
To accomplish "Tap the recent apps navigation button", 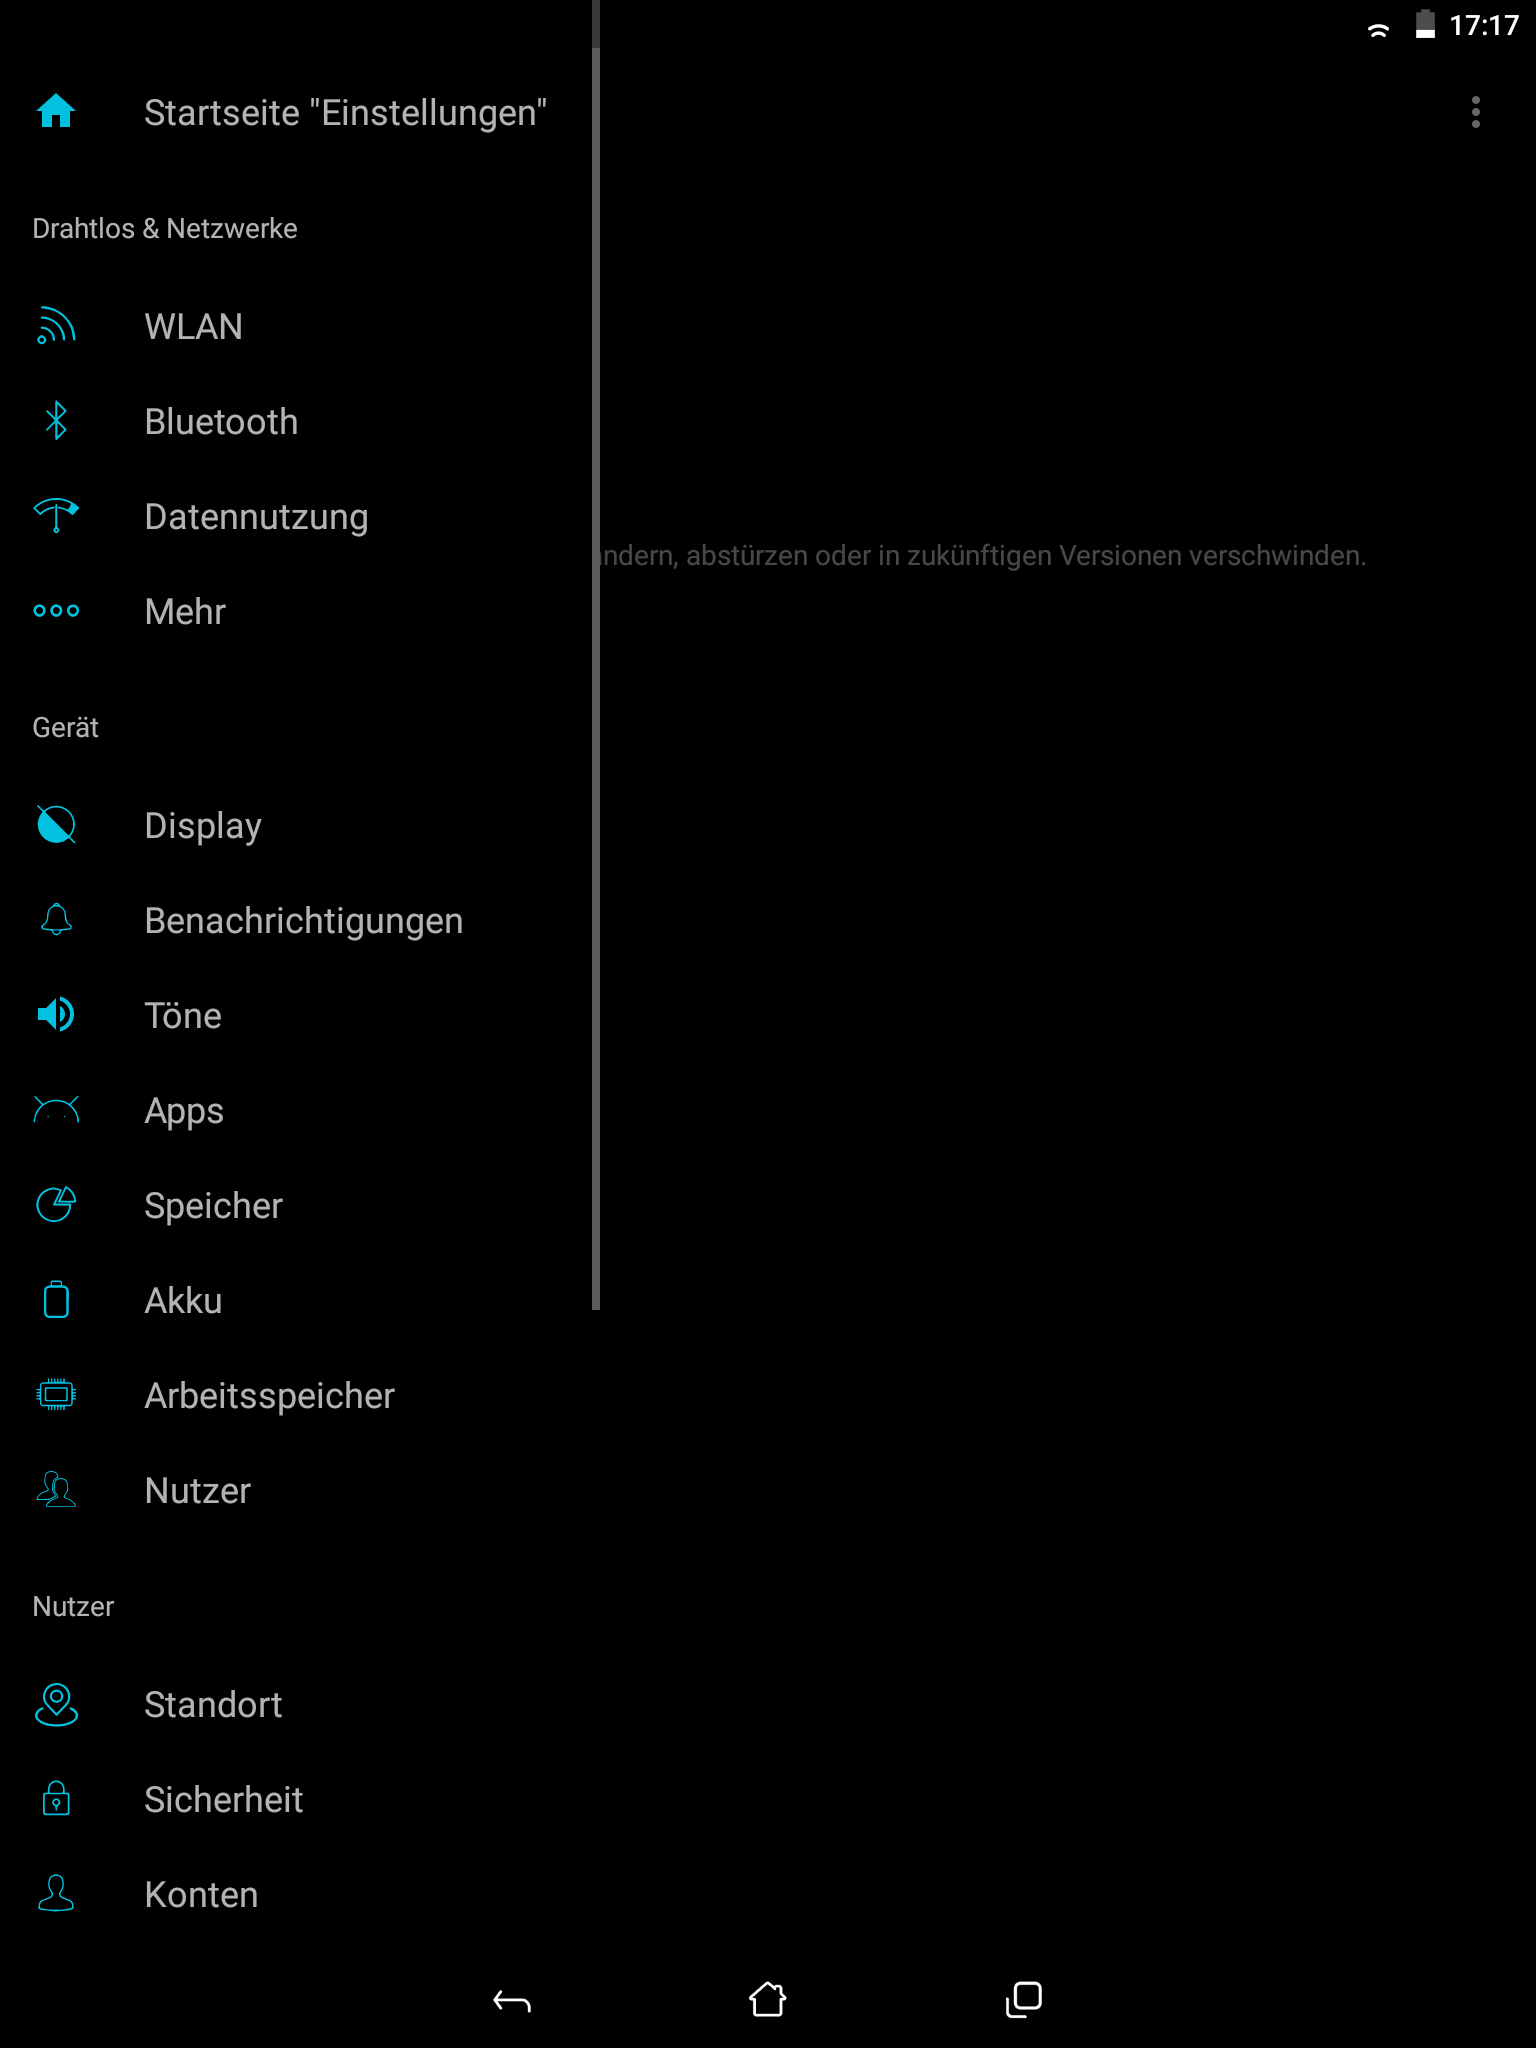I will (1024, 2000).
